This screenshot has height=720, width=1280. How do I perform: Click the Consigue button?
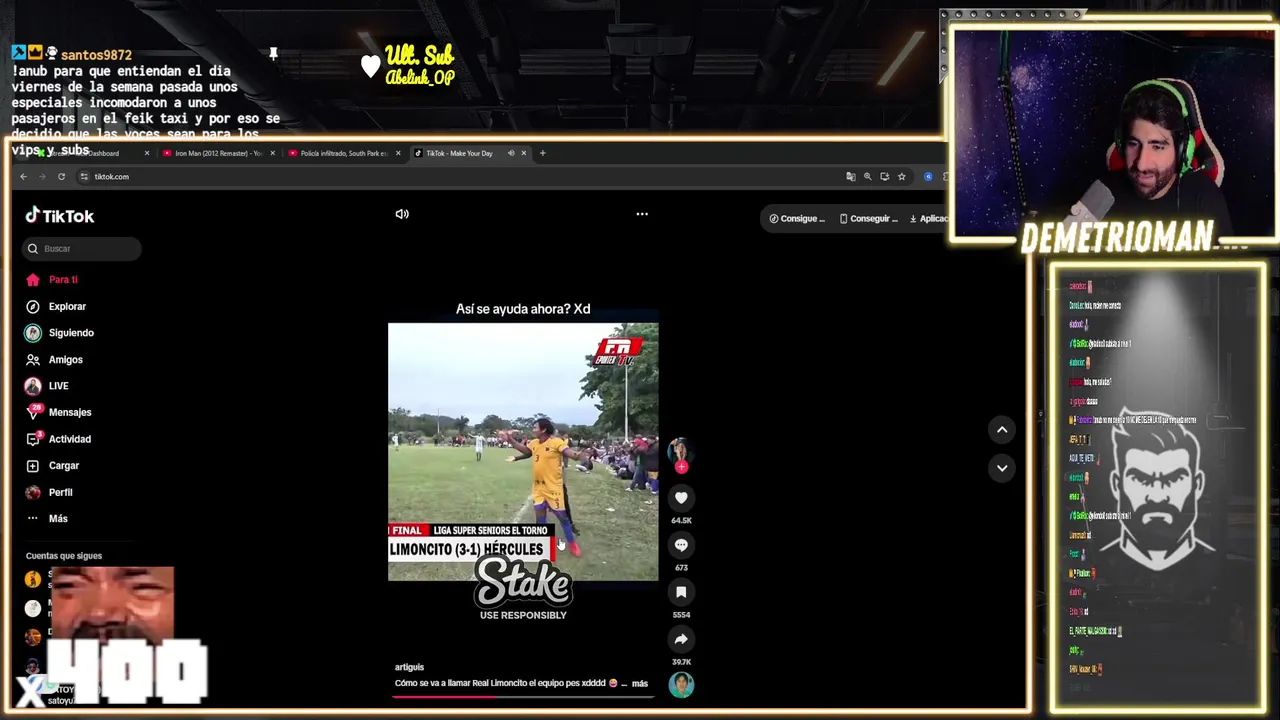tap(797, 218)
